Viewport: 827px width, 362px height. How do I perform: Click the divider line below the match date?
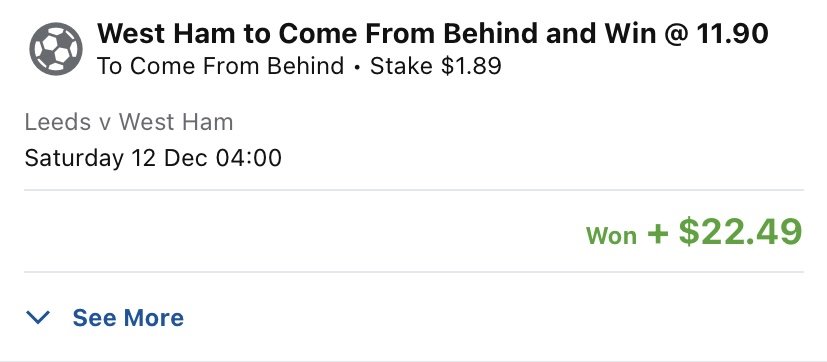[414, 190]
